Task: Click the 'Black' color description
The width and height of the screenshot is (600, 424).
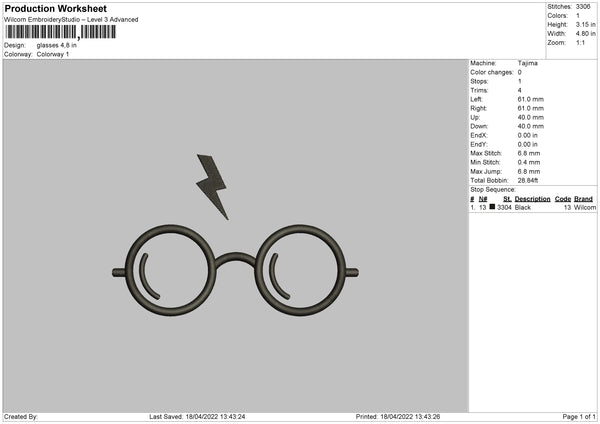Action: tap(523, 207)
